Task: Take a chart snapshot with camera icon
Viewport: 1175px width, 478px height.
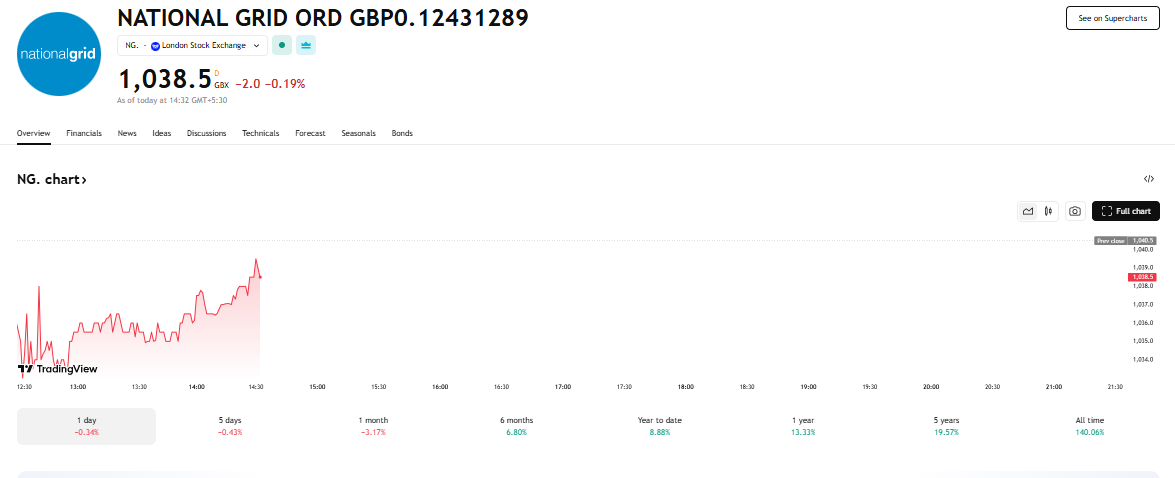Action: [1075, 211]
